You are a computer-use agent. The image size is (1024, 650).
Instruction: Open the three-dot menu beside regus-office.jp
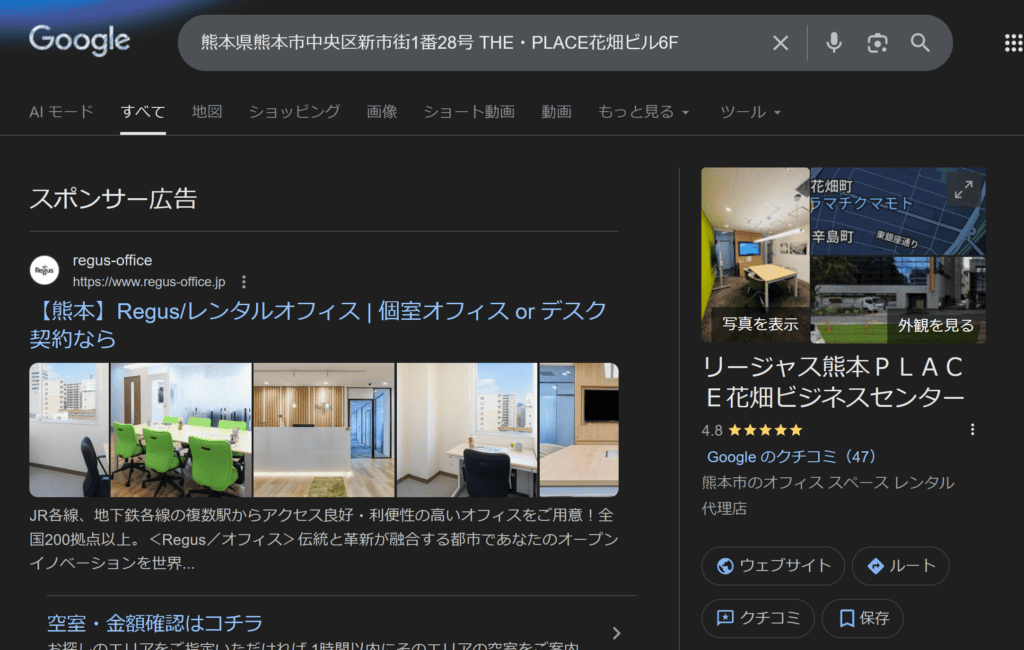coord(244,282)
